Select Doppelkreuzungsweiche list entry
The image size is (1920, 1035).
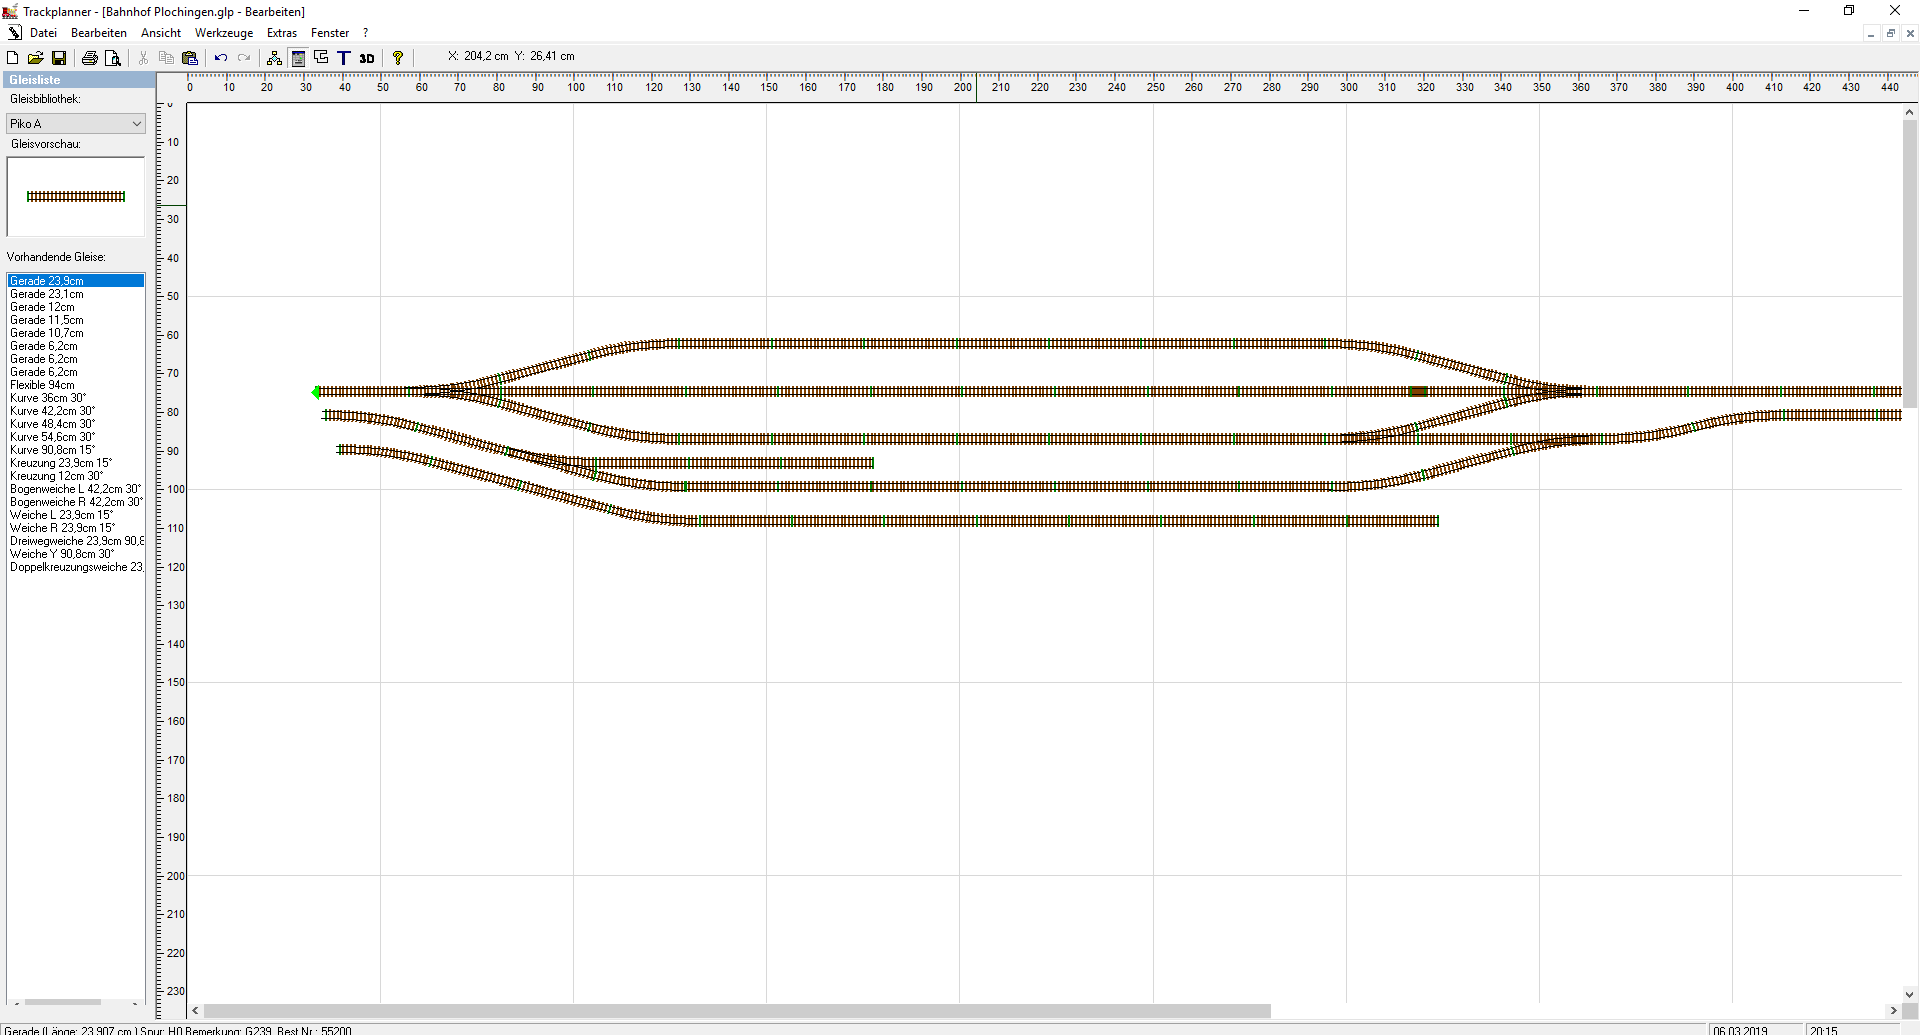coord(76,567)
